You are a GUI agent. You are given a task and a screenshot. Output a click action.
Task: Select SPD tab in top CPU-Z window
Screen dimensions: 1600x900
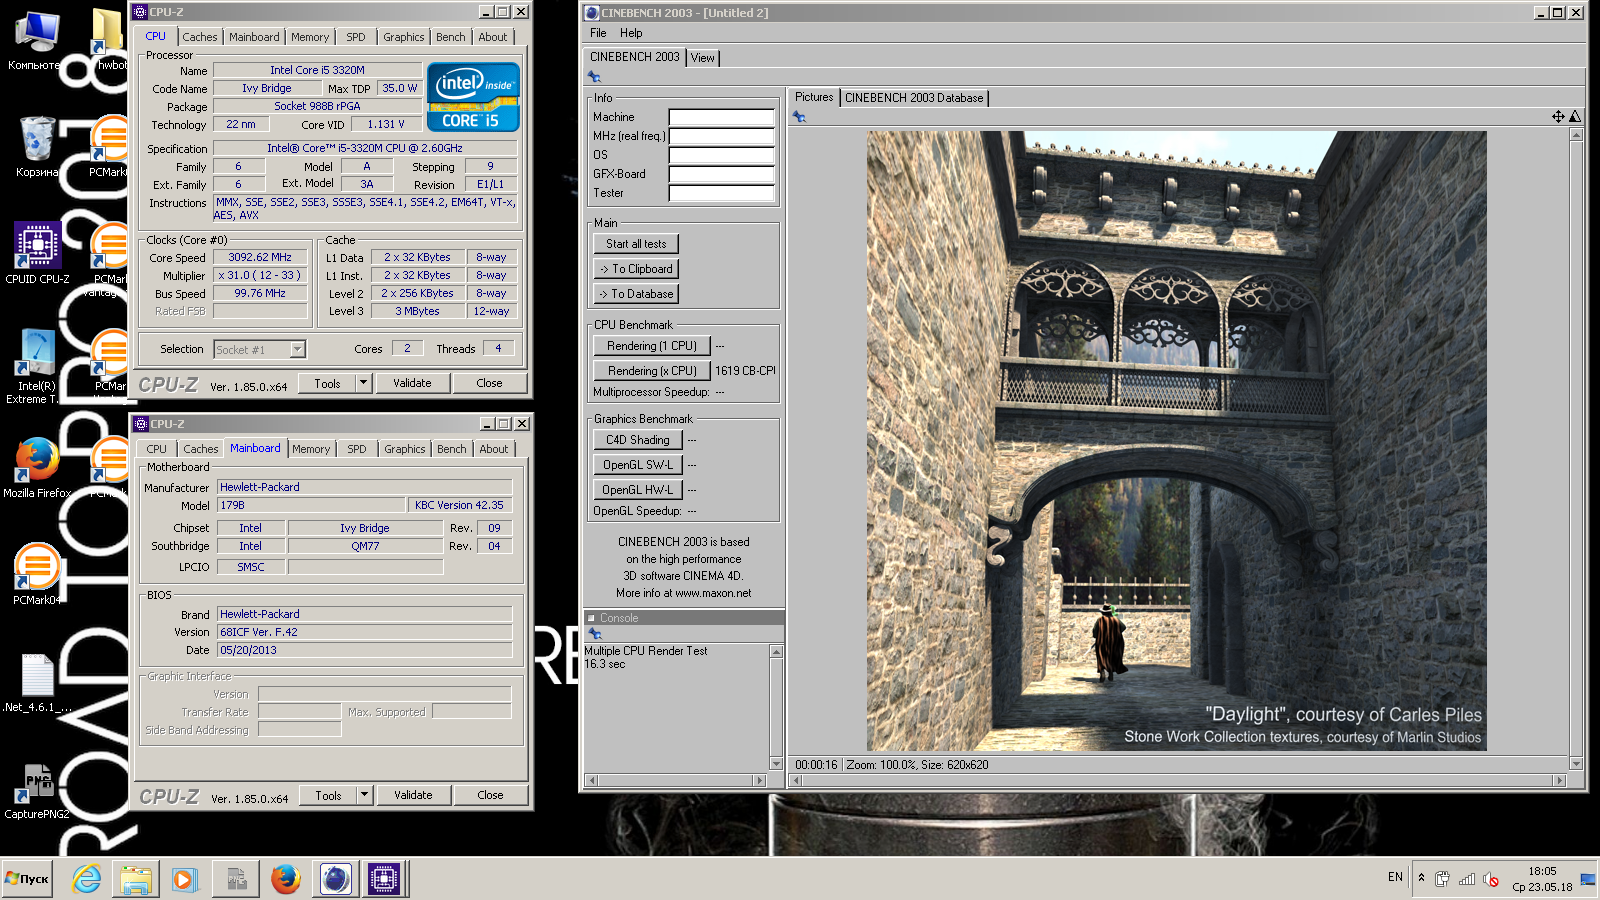356,37
